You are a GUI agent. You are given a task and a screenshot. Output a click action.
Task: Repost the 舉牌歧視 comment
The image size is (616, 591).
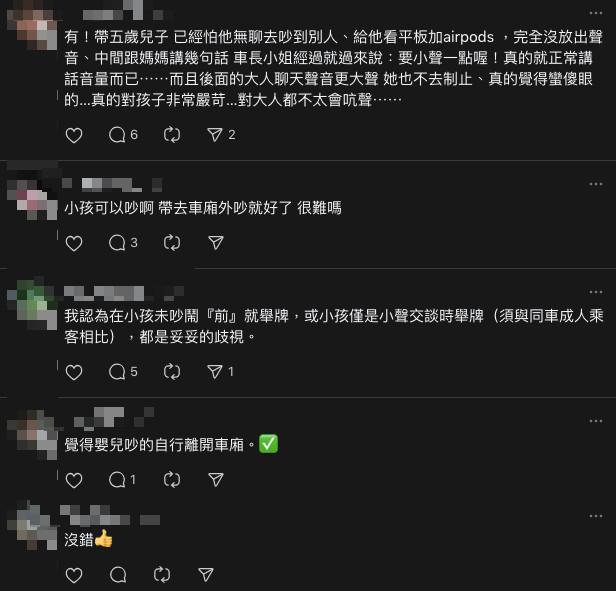pyautogui.click(x=172, y=372)
